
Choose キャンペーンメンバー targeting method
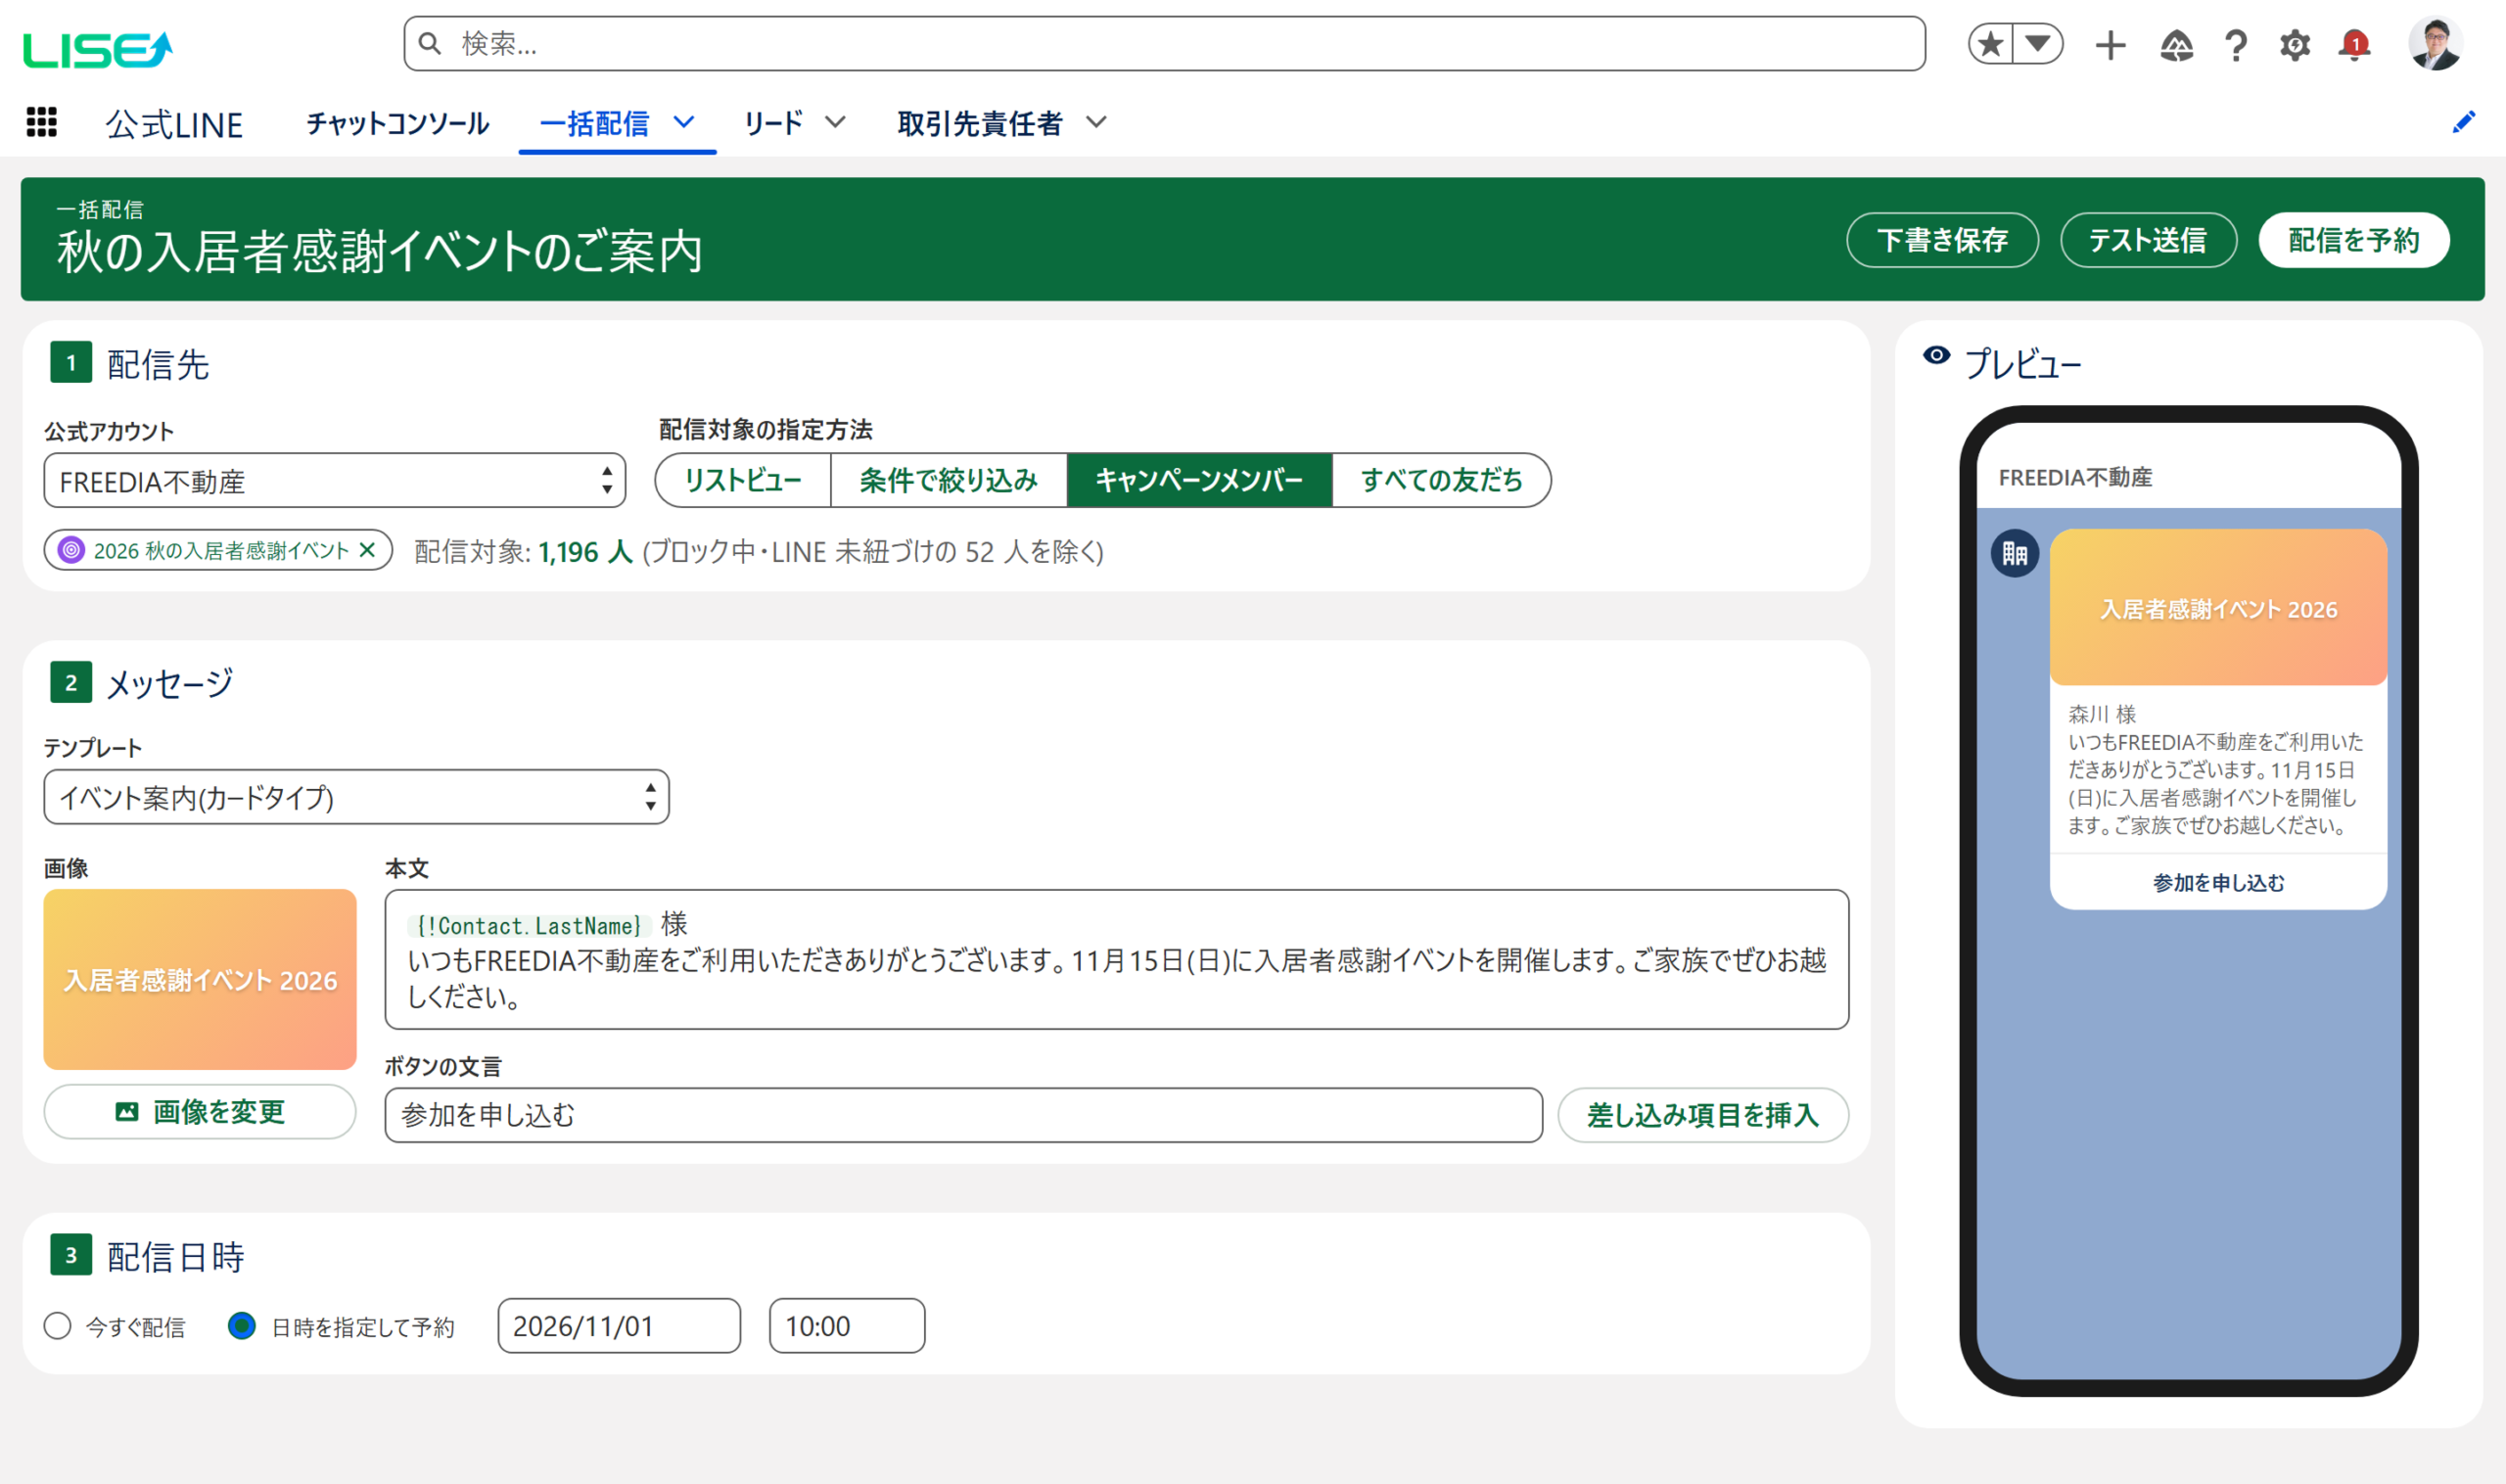click(x=1199, y=480)
